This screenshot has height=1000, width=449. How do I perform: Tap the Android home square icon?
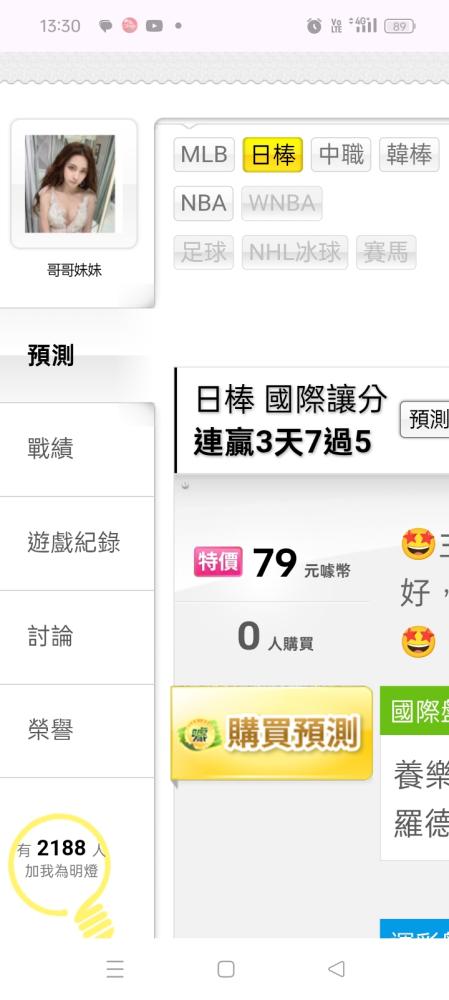(x=226, y=969)
